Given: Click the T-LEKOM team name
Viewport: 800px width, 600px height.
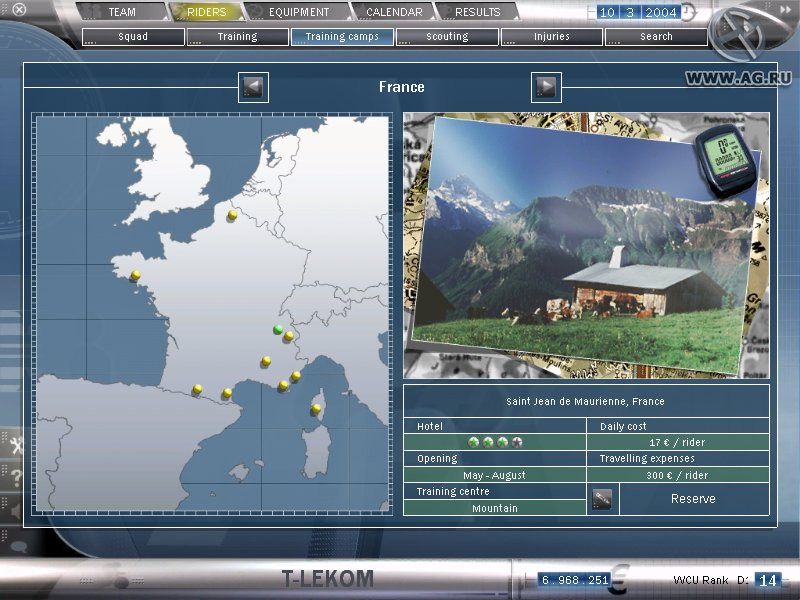Looking at the screenshot, I should coord(328,579).
